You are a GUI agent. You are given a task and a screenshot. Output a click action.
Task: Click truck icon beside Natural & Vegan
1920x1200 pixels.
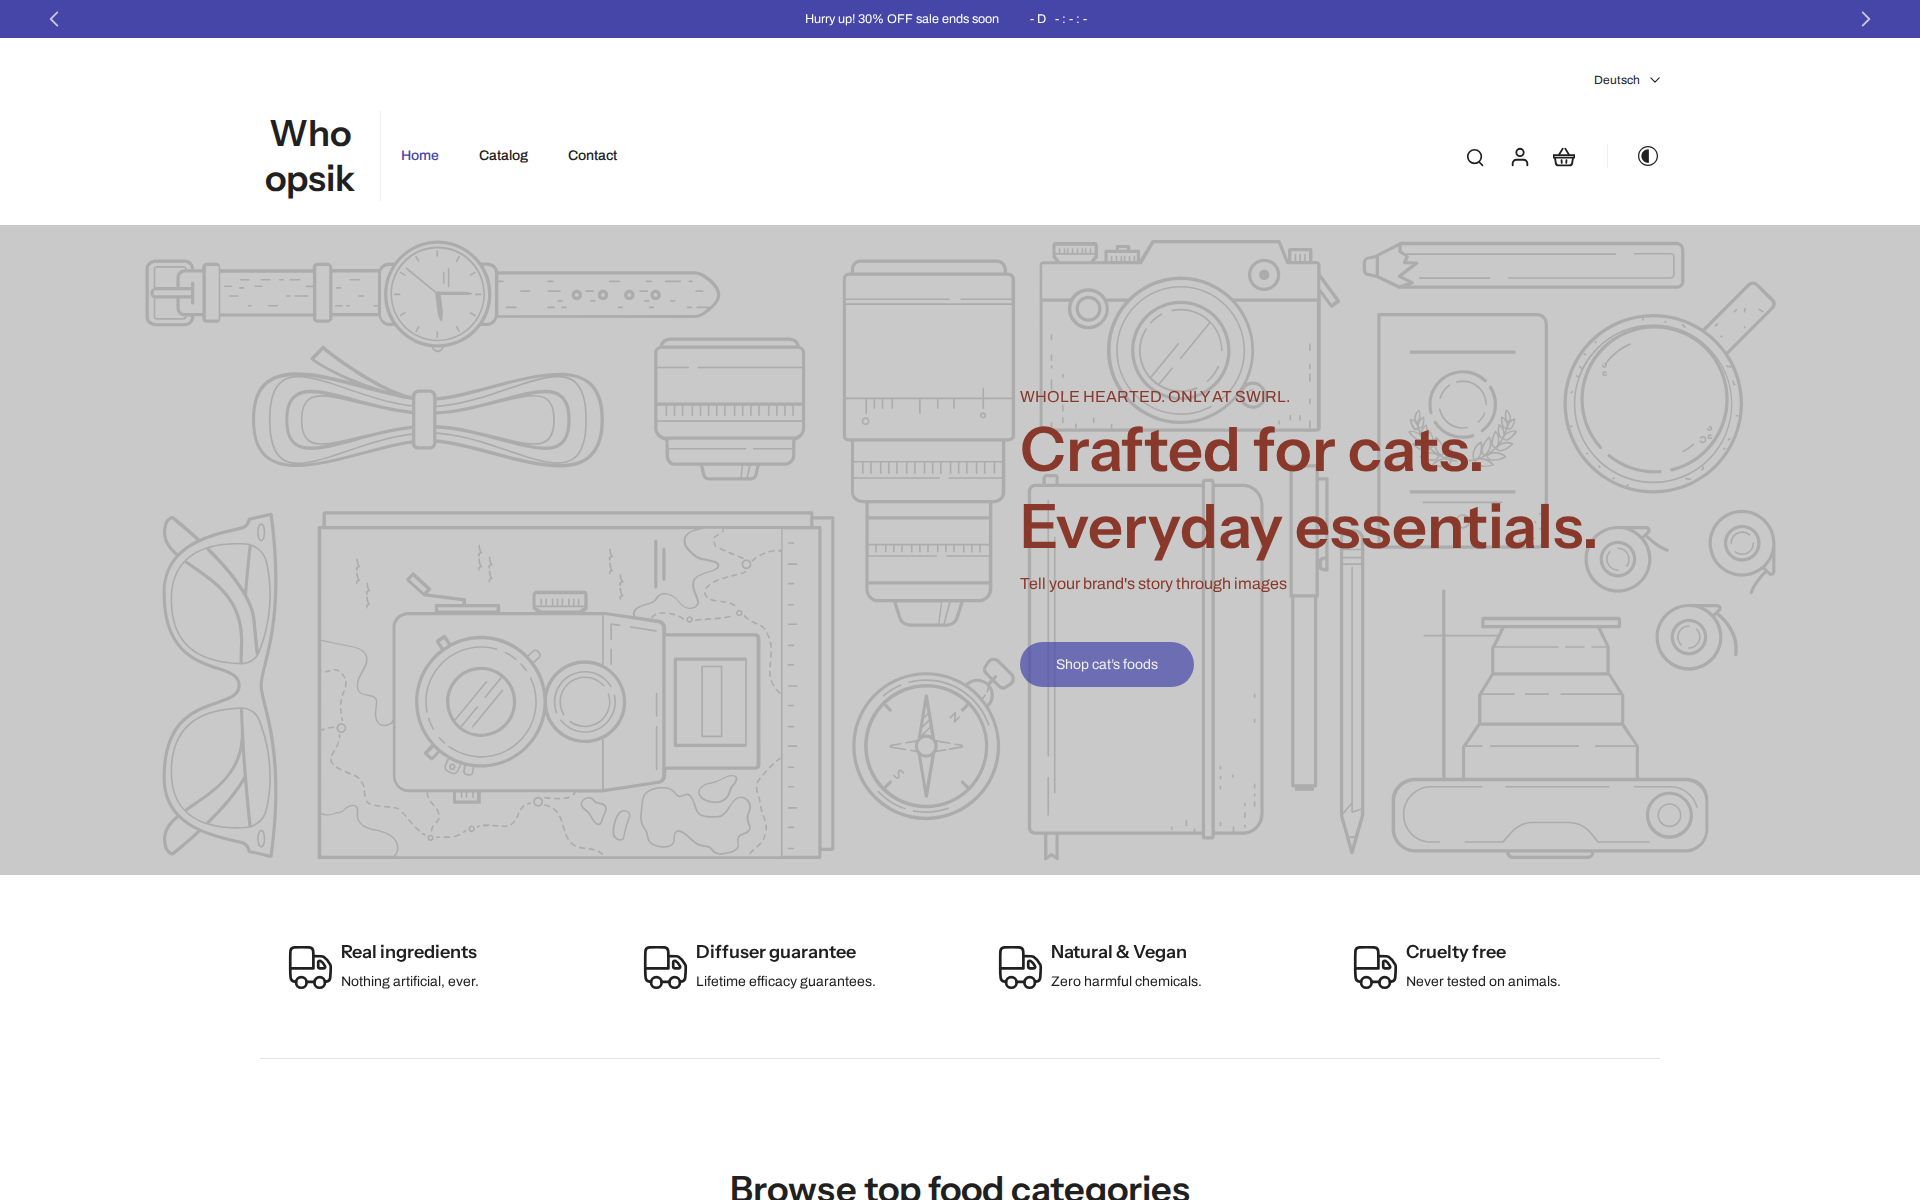1020,967
